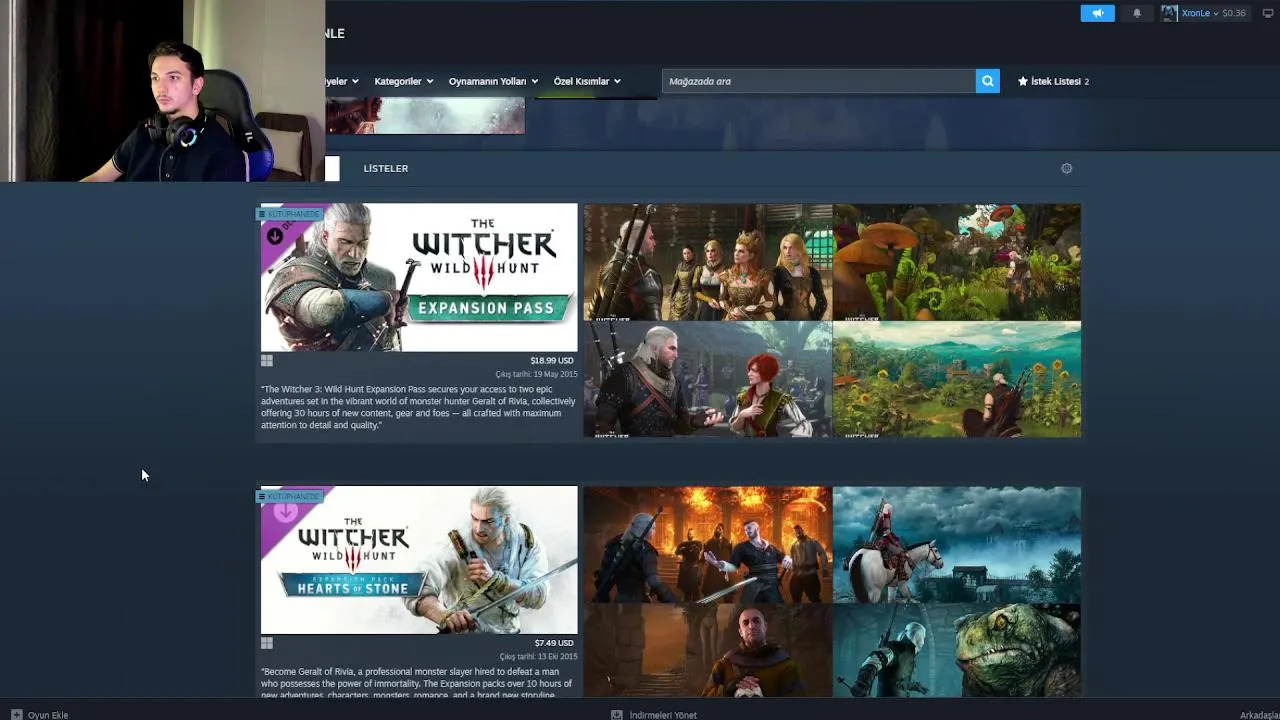This screenshot has width=1280, height=720.
Task: Open screenshot of the bald man portrait
Action: 708,650
